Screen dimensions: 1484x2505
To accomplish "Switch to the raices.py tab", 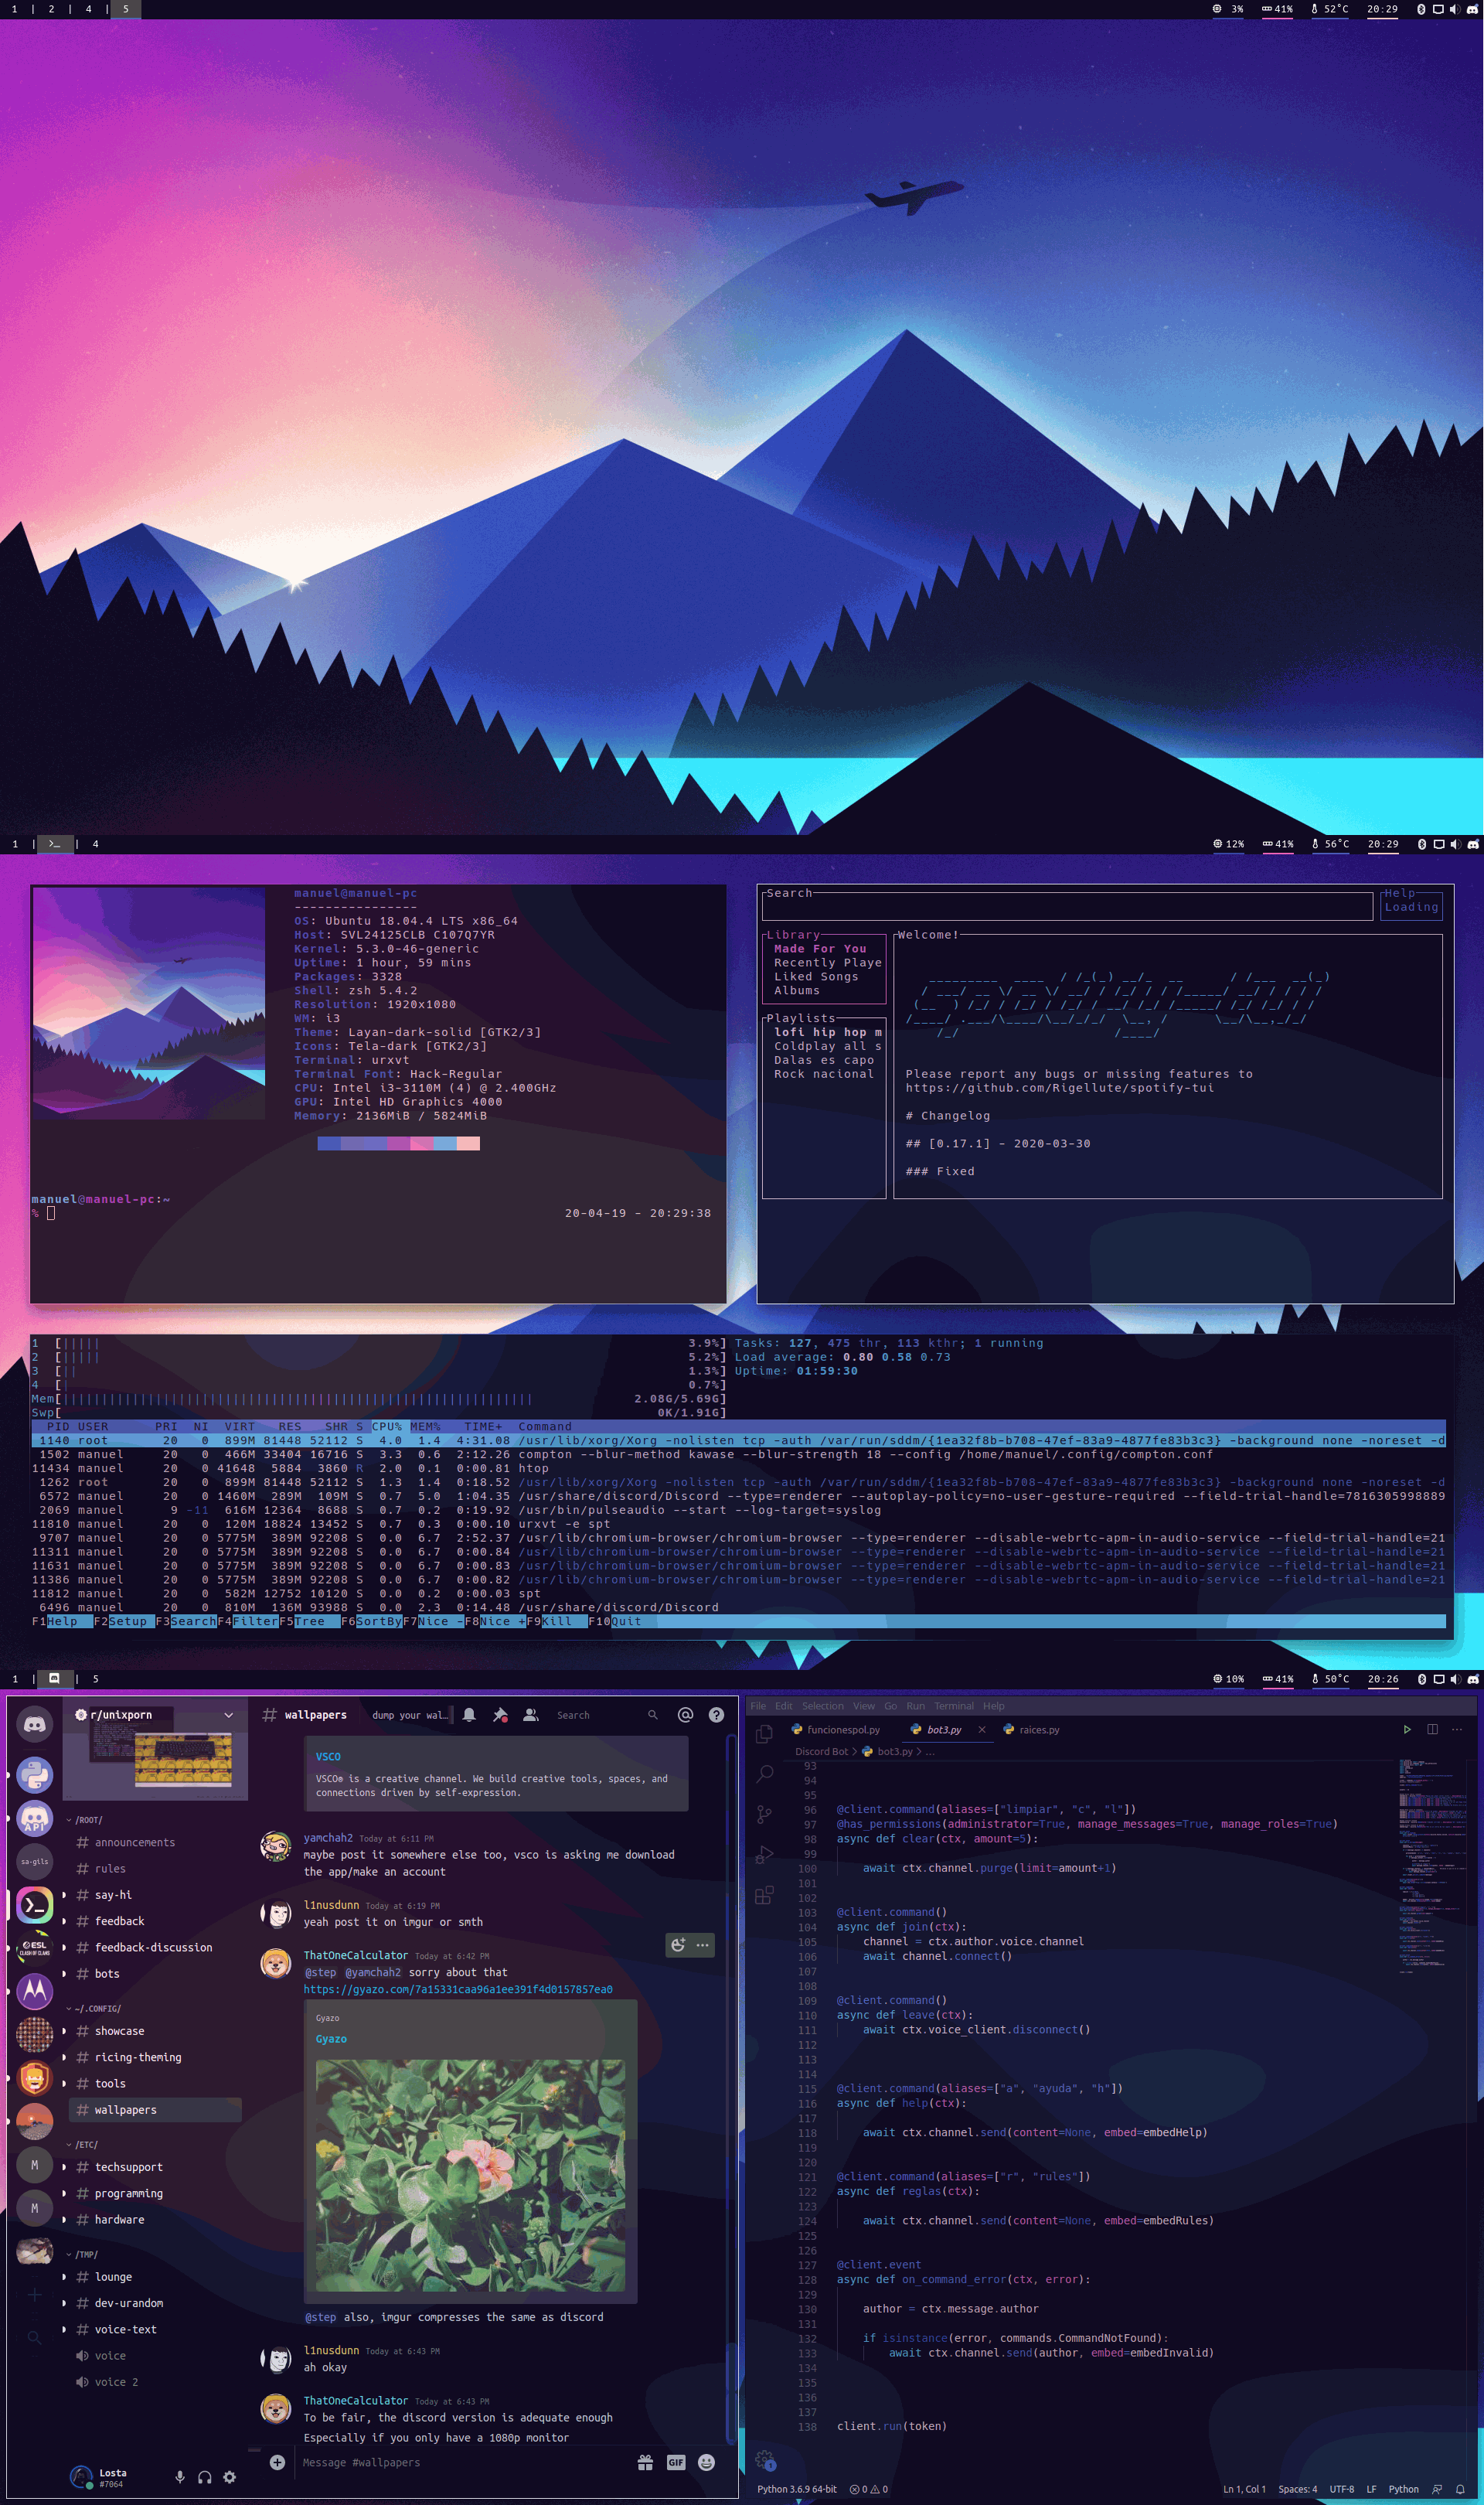I will [x=1031, y=1730].
